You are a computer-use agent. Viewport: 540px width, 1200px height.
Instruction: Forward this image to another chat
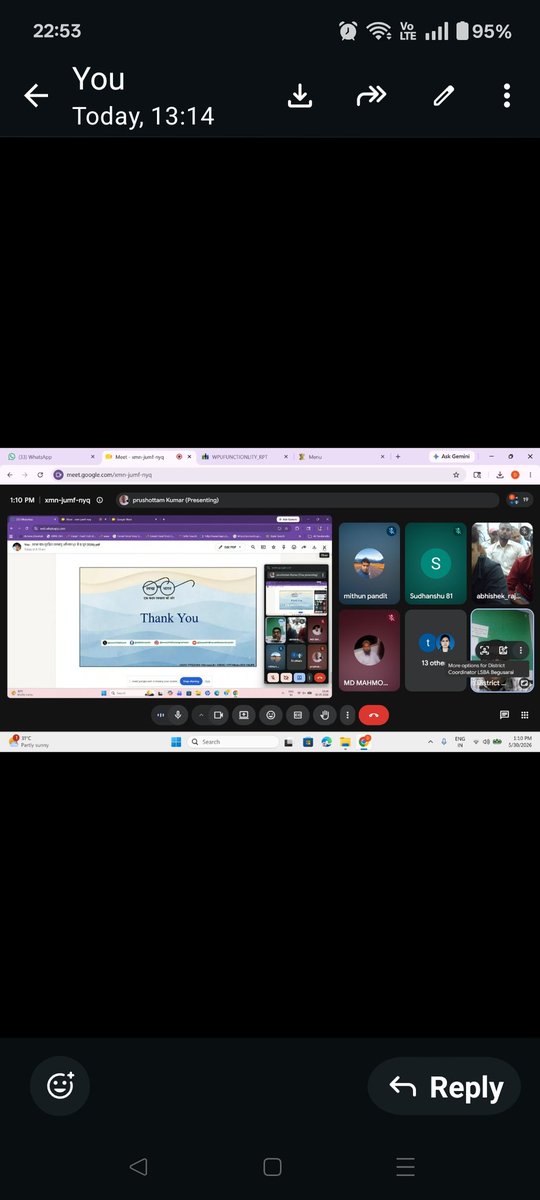[x=371, y=96]
